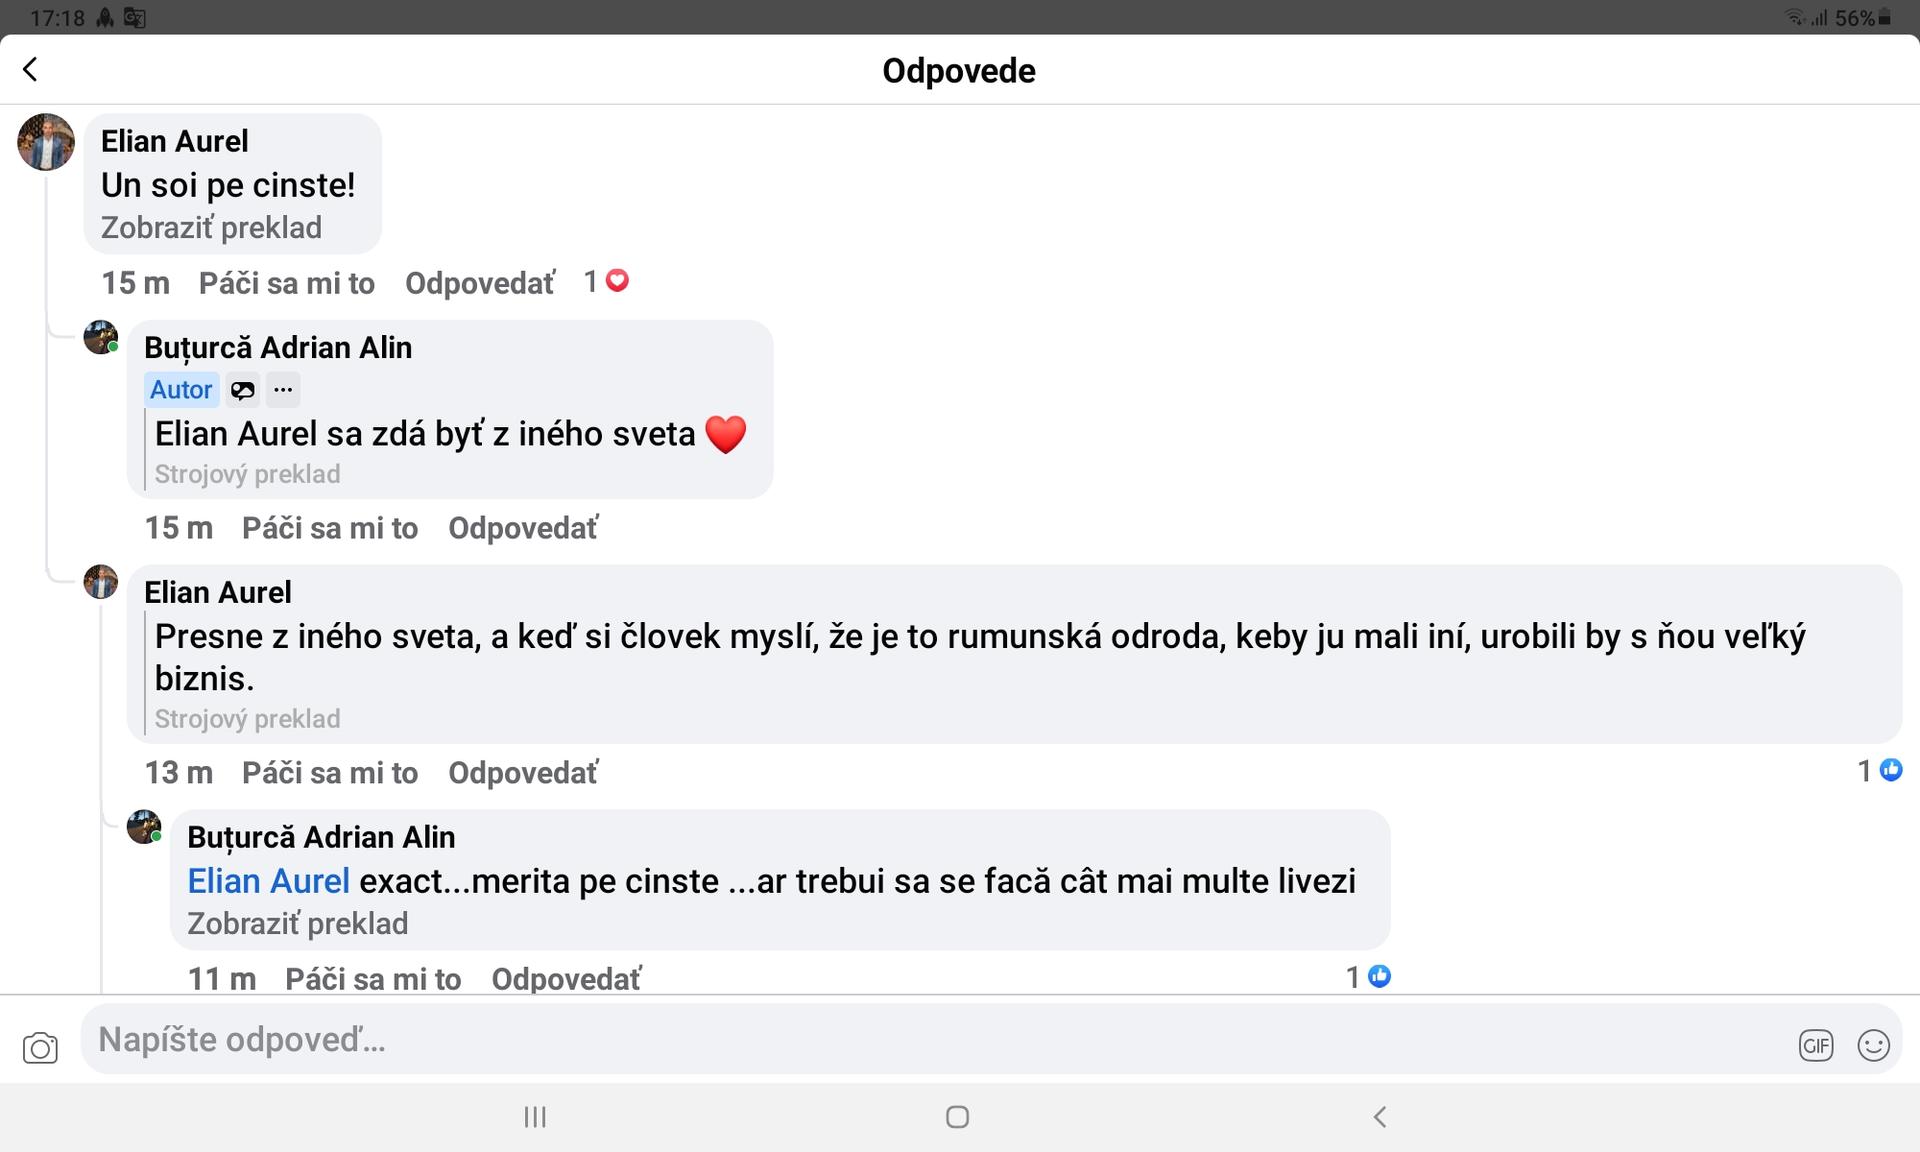Click the like reaction icon on 13 m comment
Image resolution: width=1920 pixels, height=1152 pixels.
coord(1890,770)
